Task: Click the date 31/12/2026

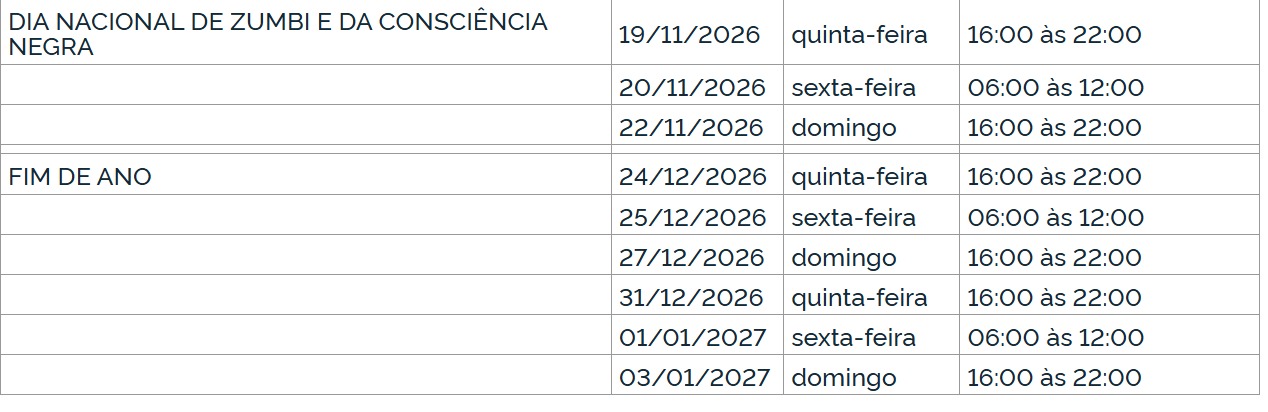Action: point(691,298)
